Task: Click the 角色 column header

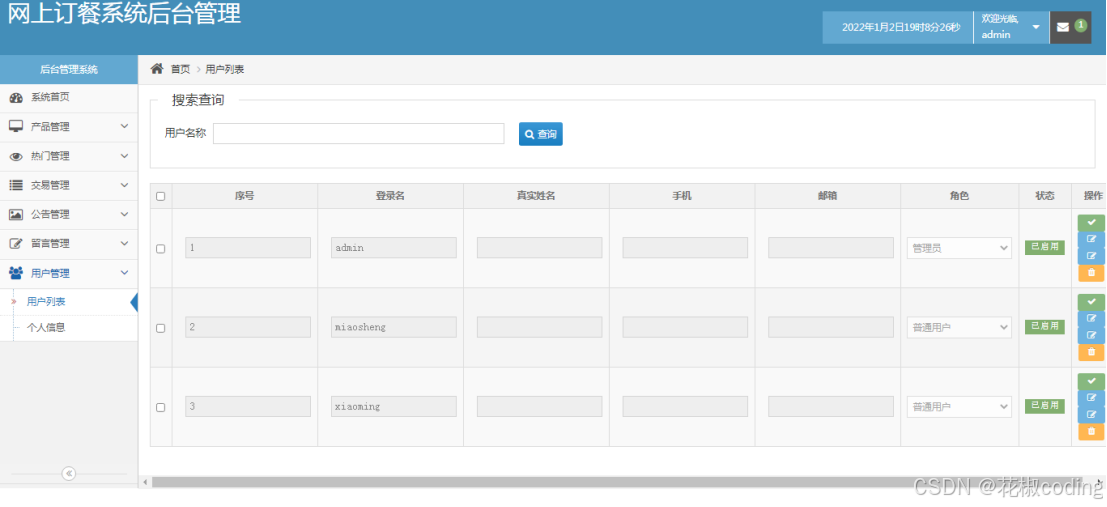Action: pos(959,196)
